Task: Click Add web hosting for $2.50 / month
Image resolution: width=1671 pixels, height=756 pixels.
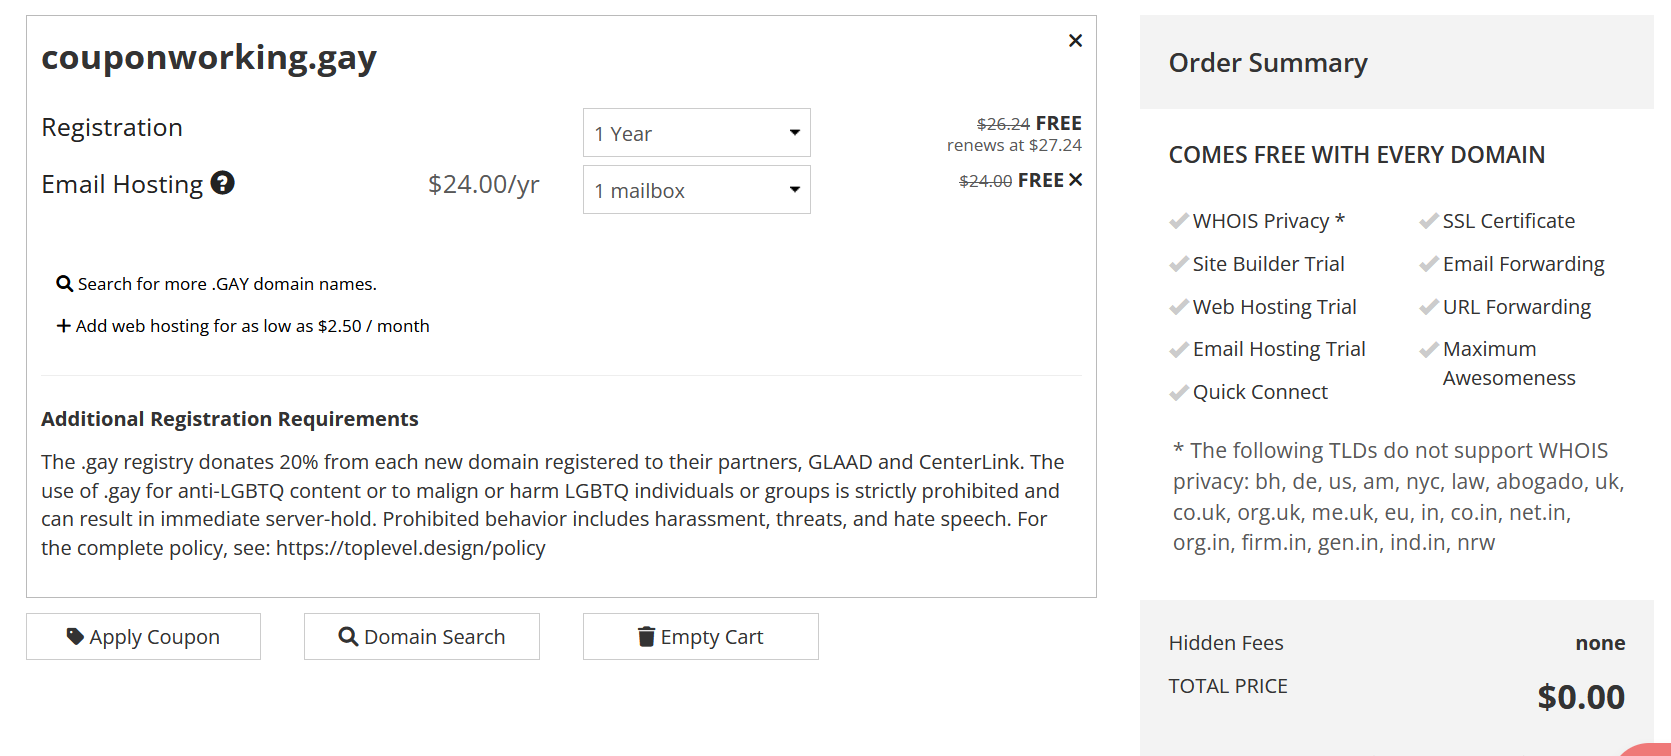Action: tap(253, 326)
